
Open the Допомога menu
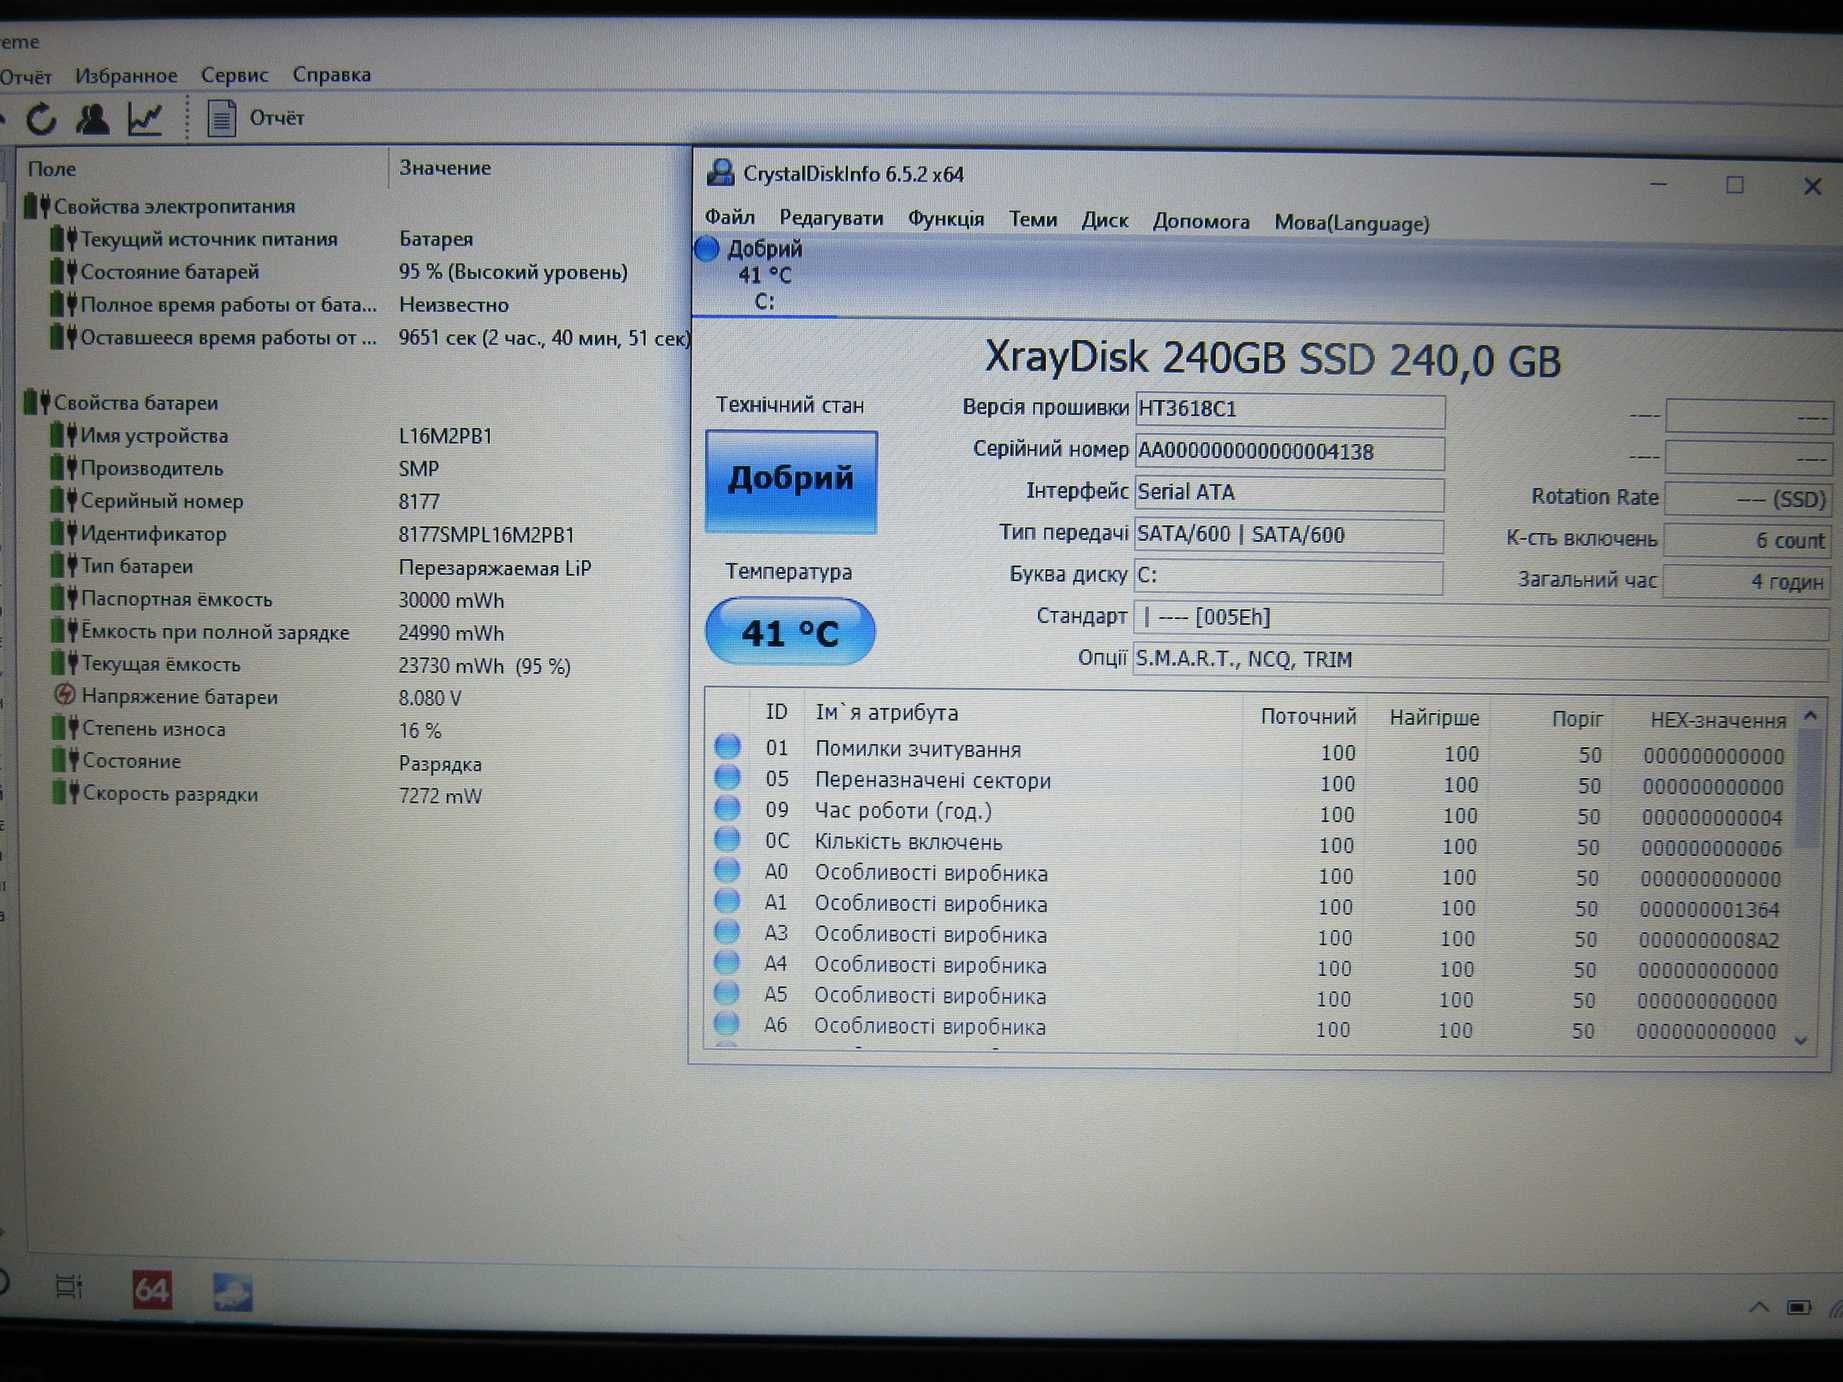[1201, 221]
